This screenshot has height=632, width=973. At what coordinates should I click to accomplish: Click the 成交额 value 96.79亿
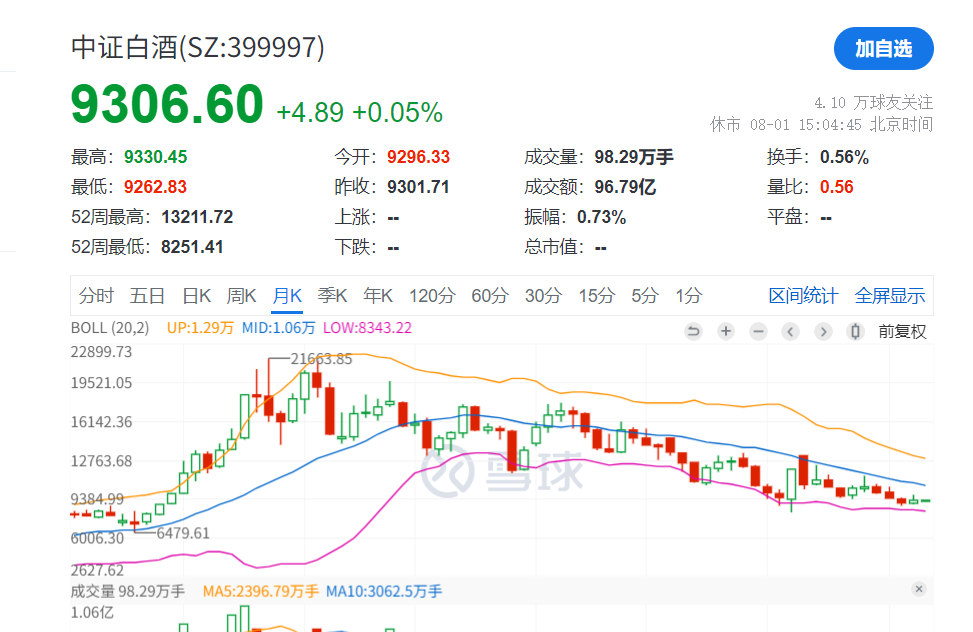tap(625, 187)
